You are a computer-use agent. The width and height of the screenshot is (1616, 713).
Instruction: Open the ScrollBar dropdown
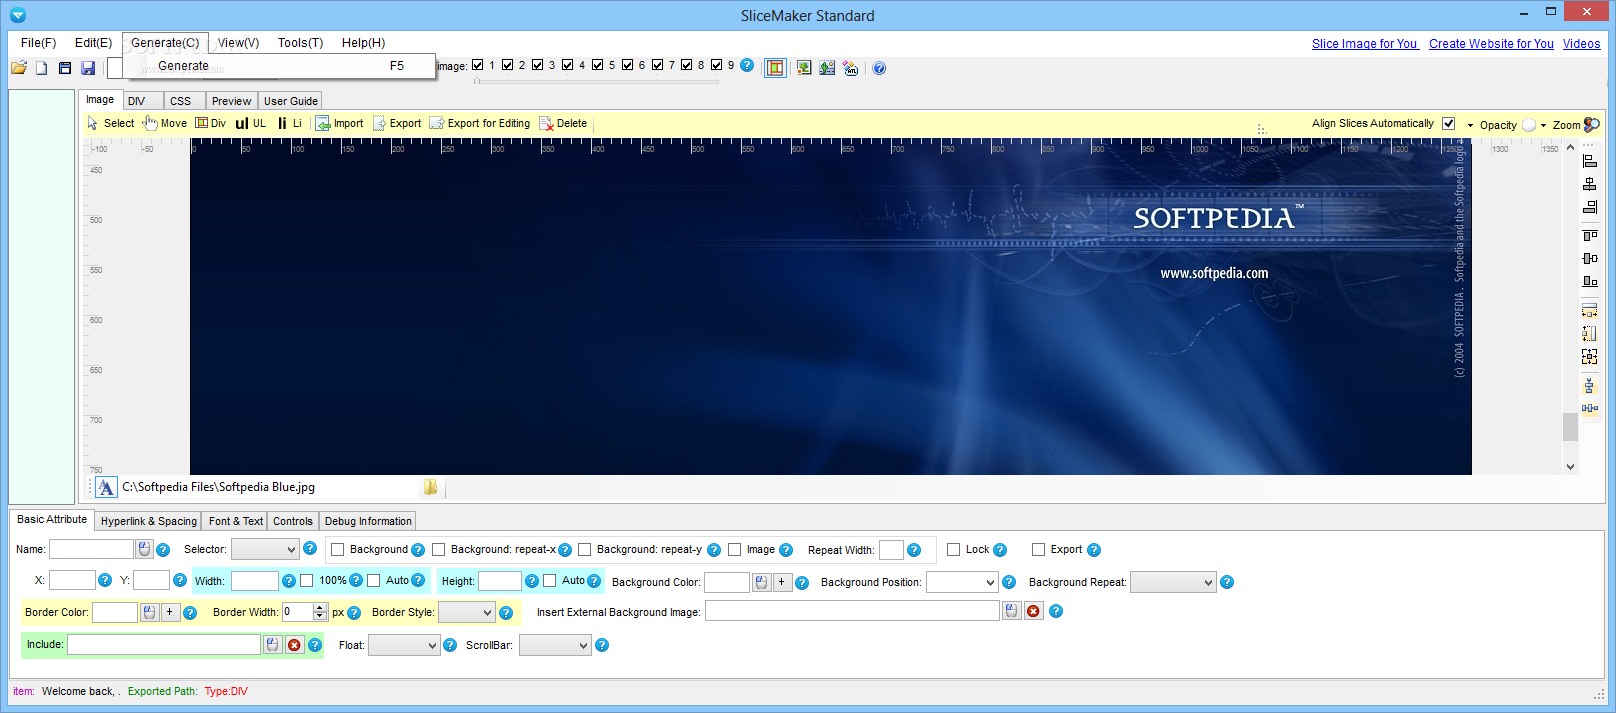coord(555,645)
